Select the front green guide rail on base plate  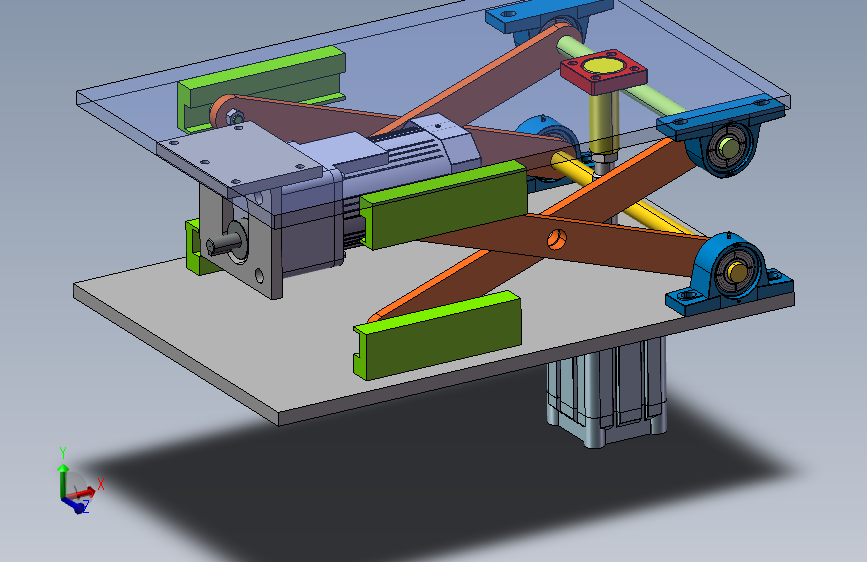click(437, 335)
